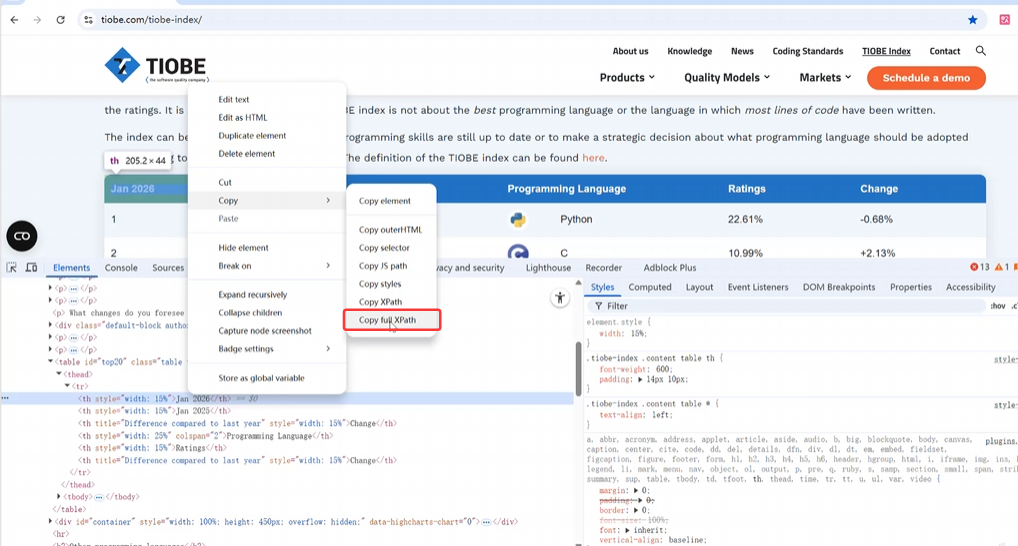Switch to the Computed pane
Viewport: 1018px width, 546px height.
tap(649, 287)
